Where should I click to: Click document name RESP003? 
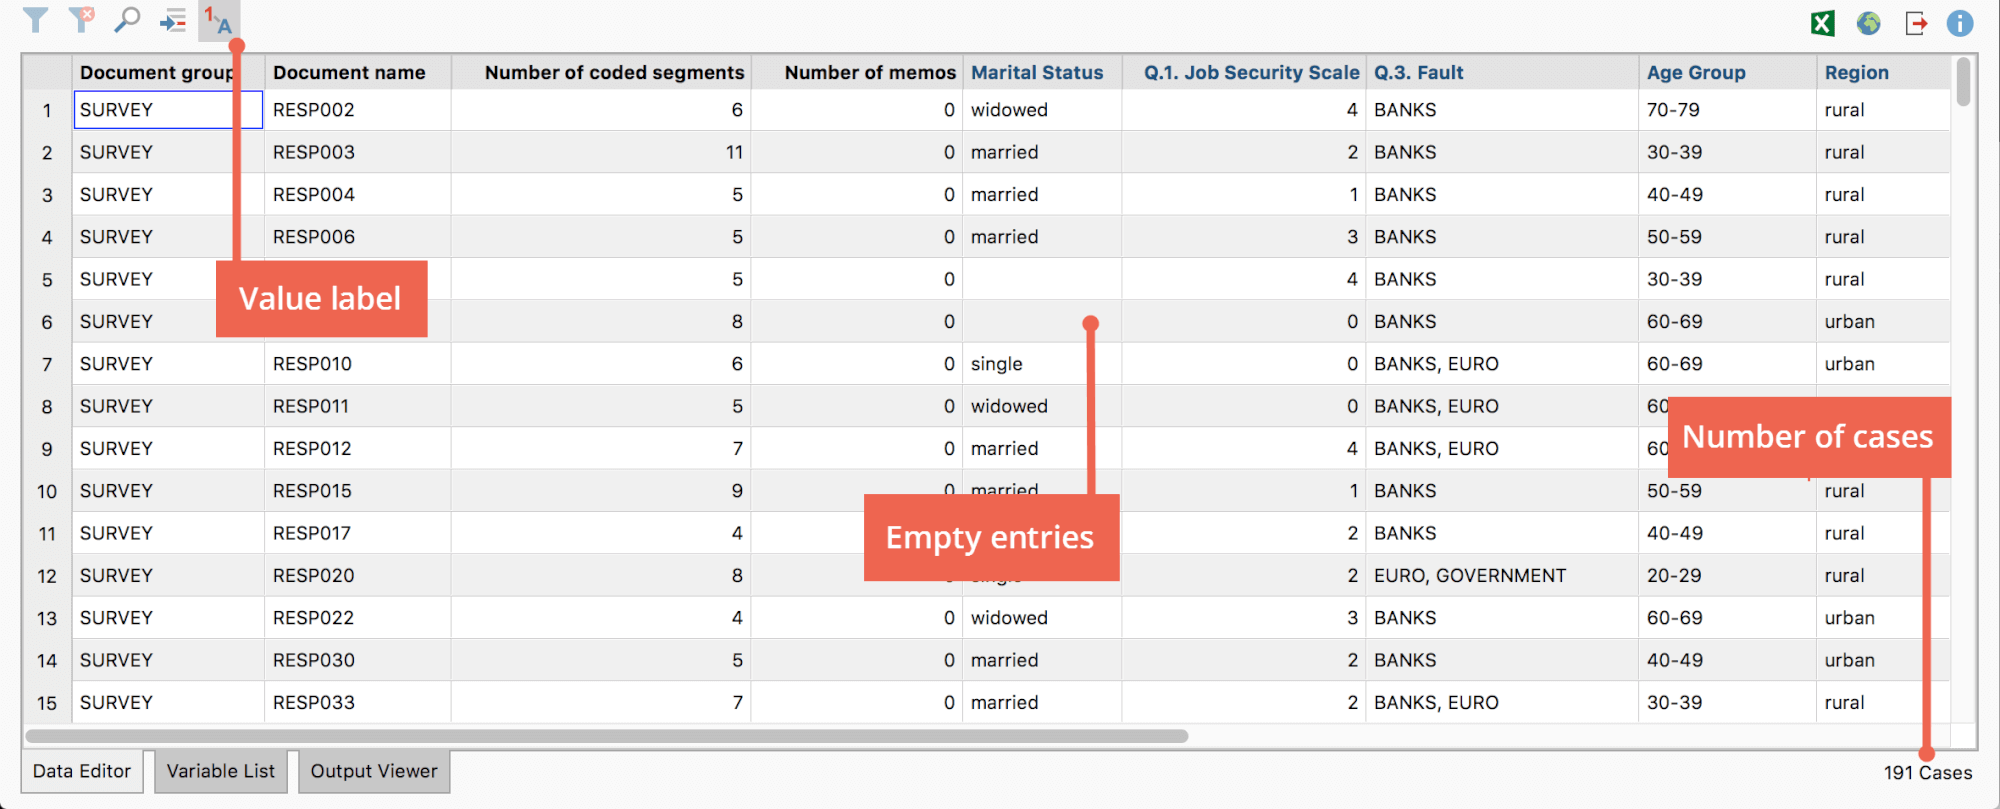click(314, 152)
